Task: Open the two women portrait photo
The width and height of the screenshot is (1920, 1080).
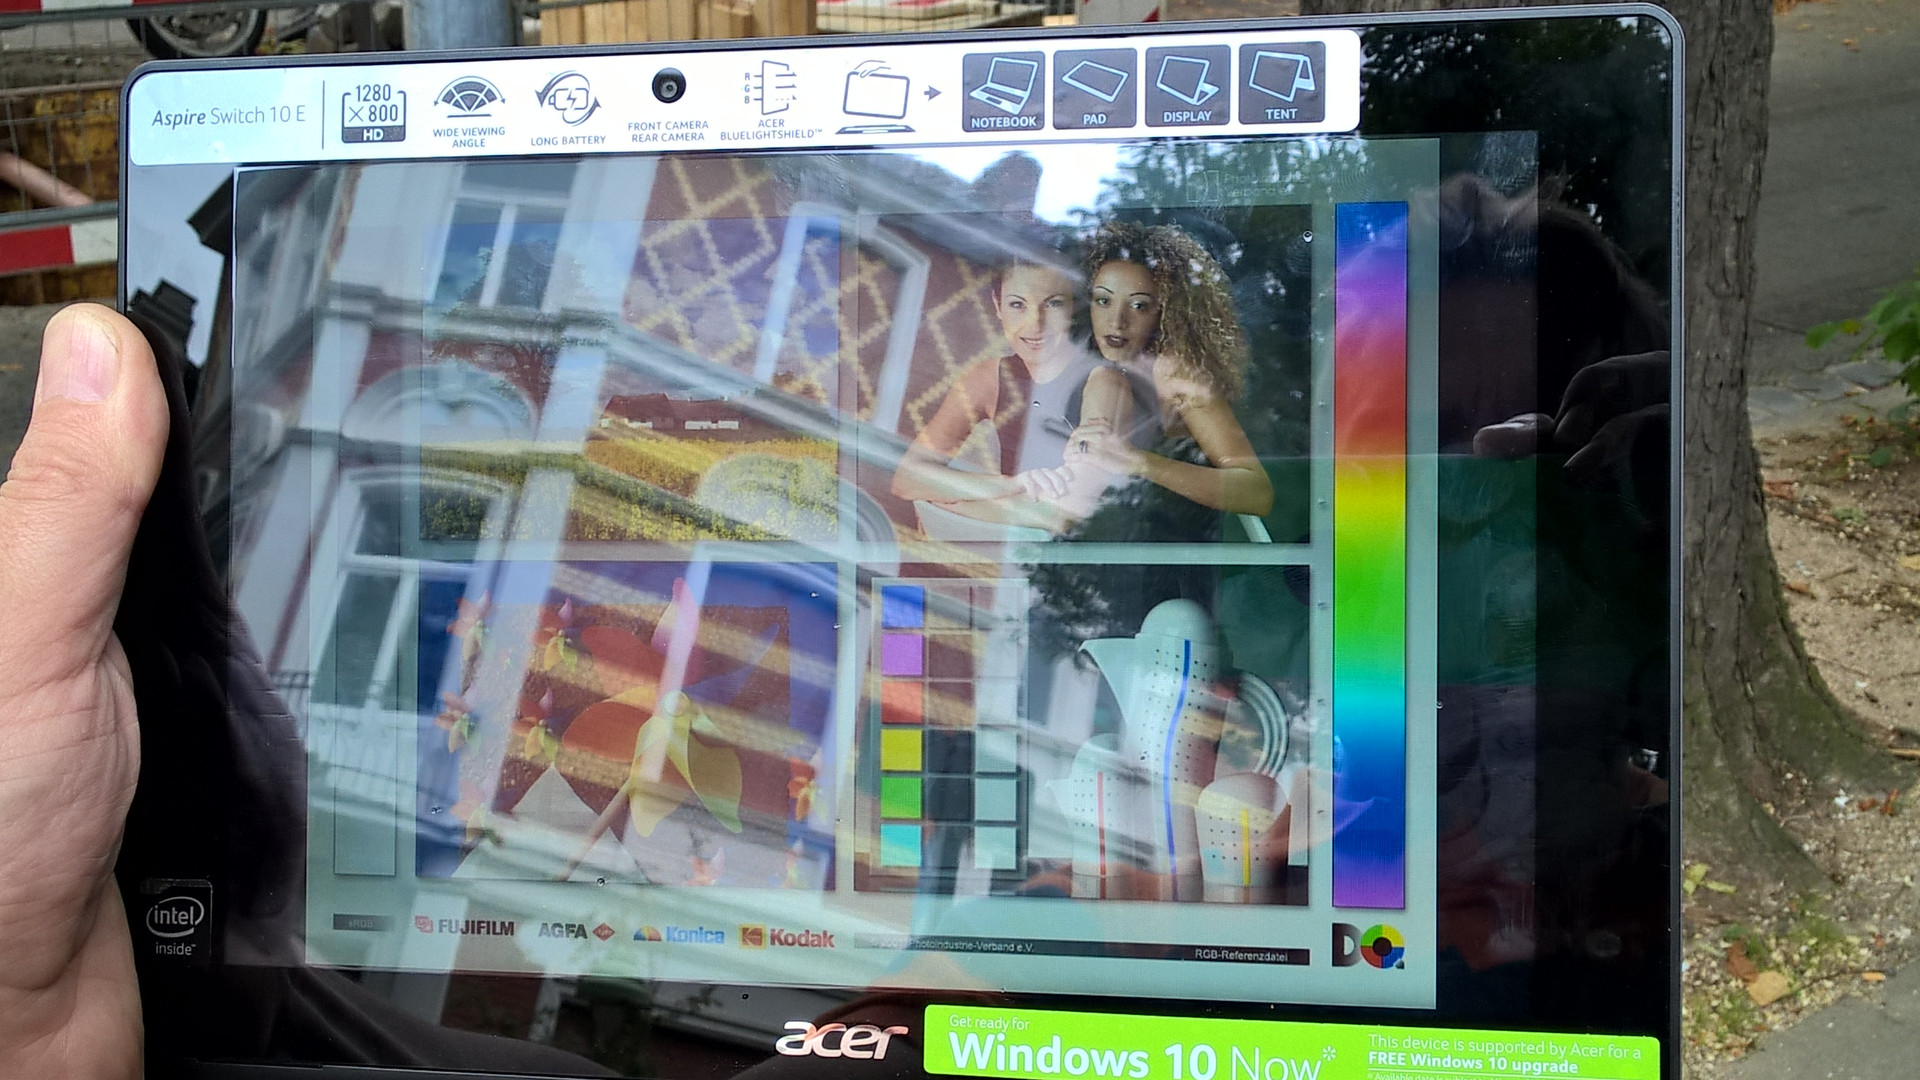Action: tap(1083, 375)
